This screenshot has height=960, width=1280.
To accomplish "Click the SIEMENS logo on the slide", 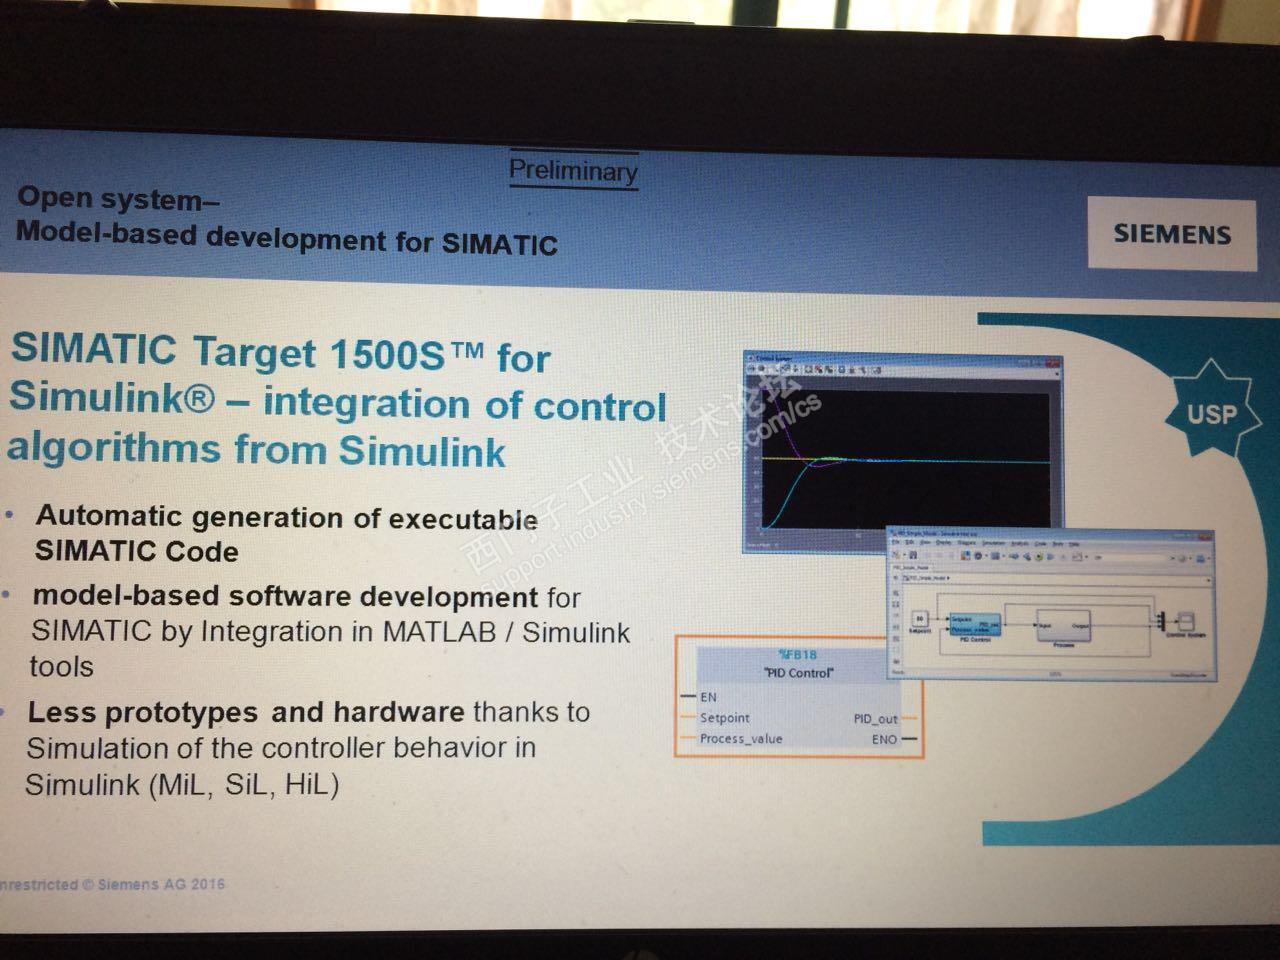I will 1172,234.
